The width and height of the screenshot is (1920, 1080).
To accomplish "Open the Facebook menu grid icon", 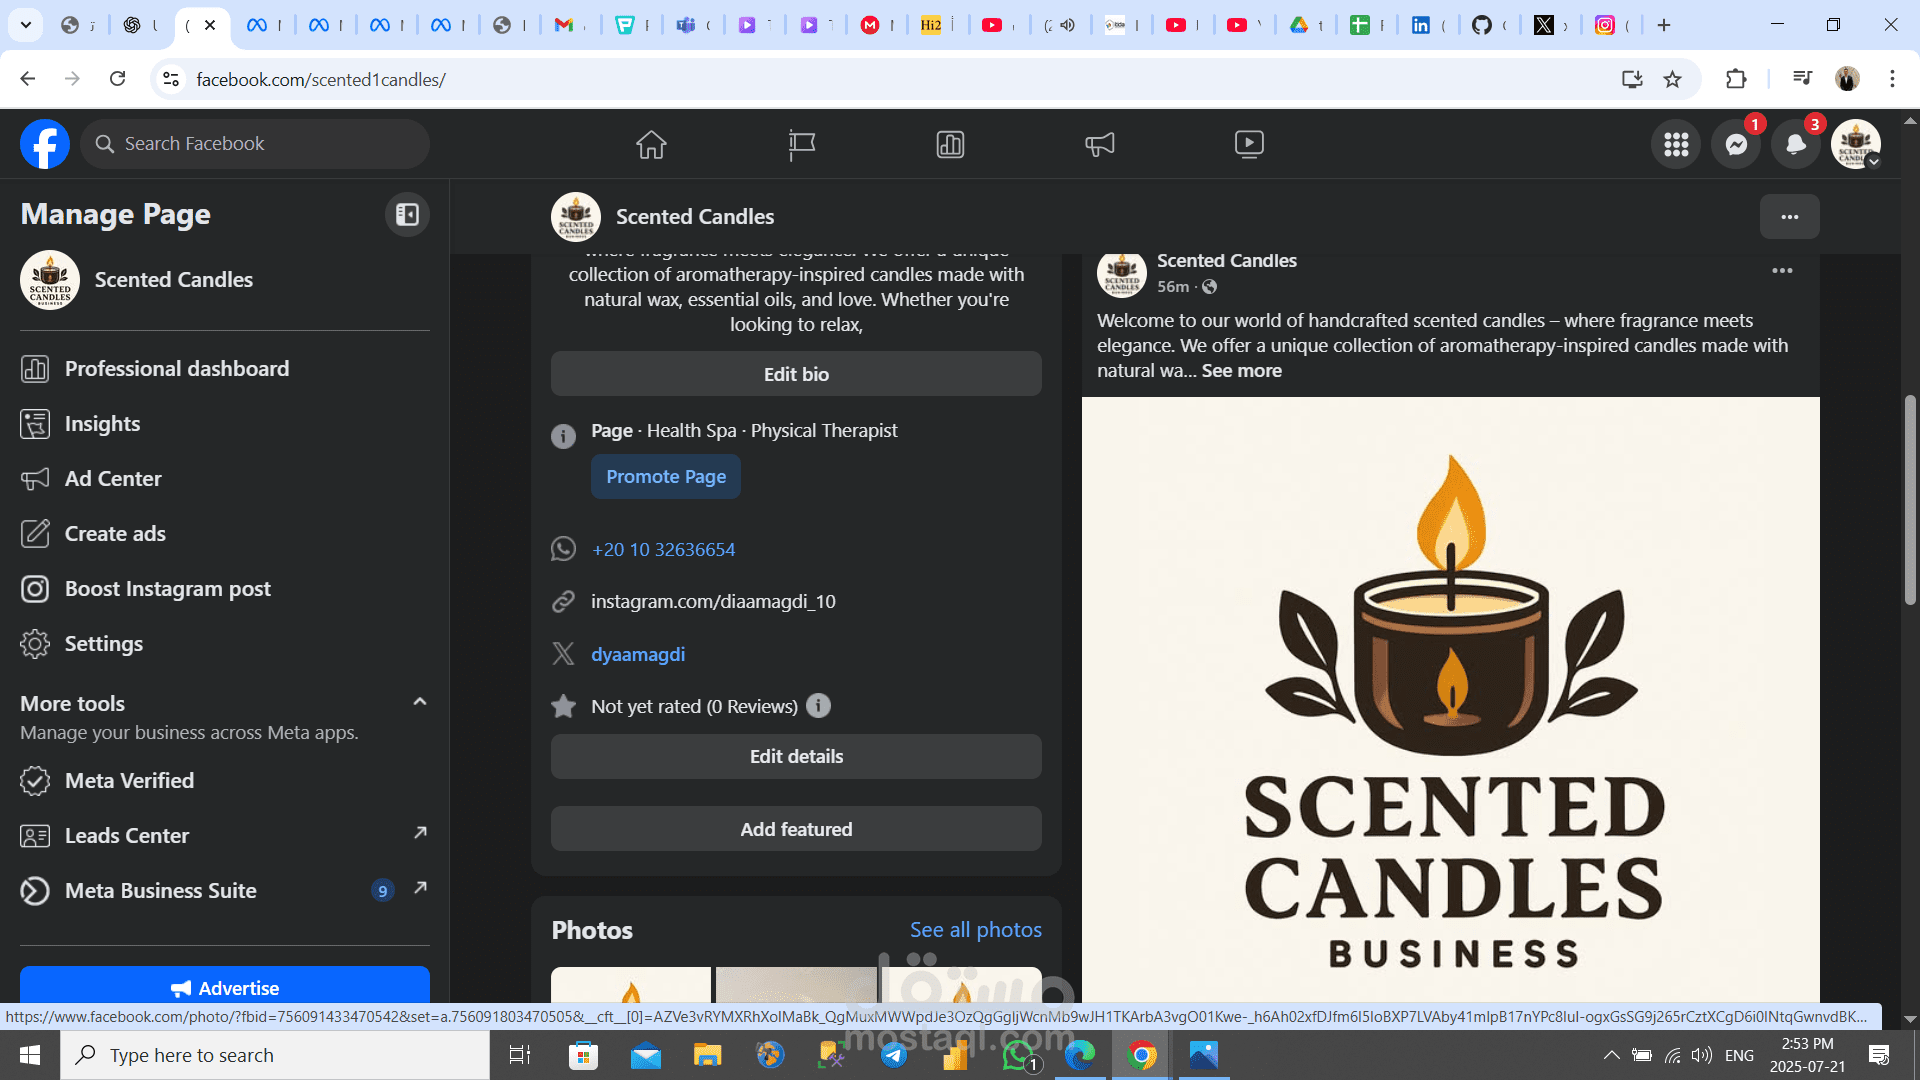I will click(x=1676, y=145).
